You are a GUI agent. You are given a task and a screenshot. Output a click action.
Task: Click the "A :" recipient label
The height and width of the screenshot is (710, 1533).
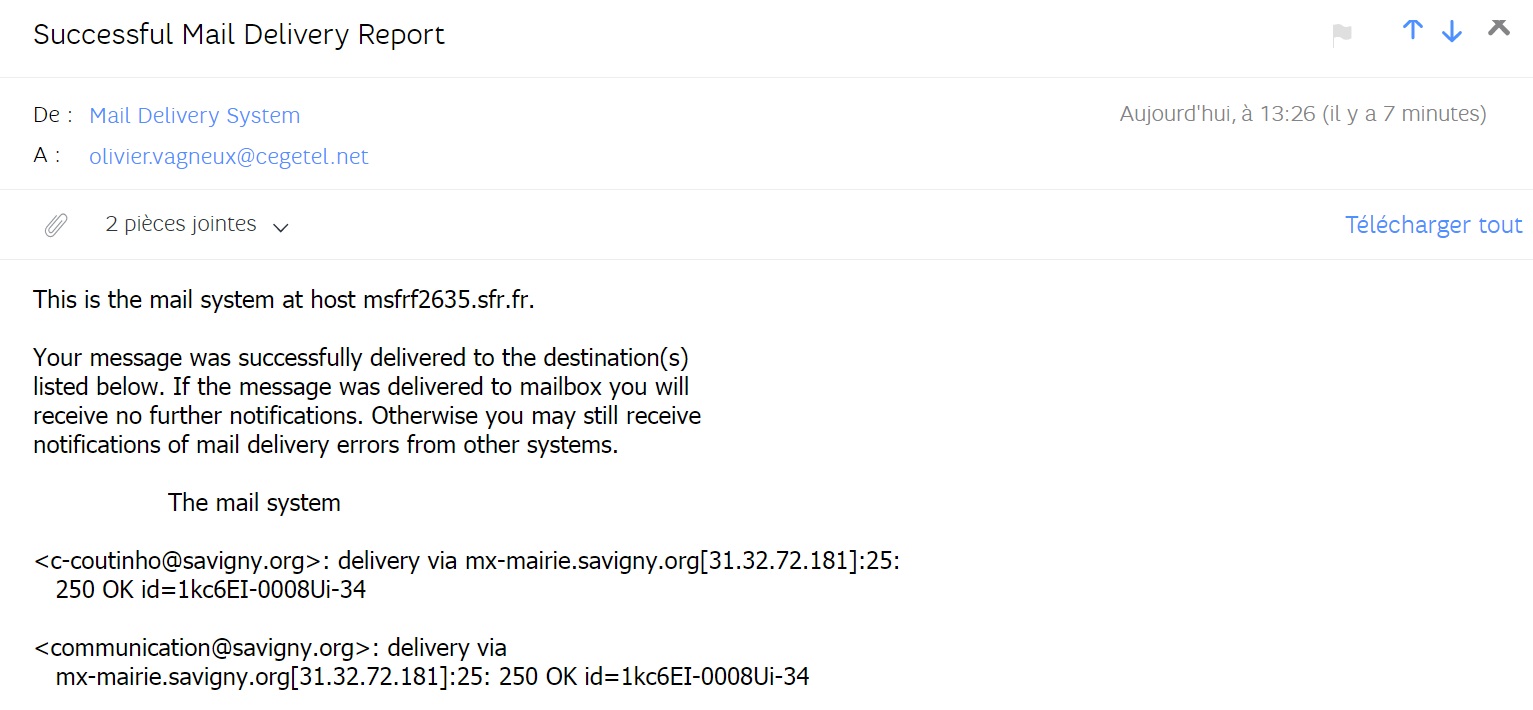coord(47,156)
